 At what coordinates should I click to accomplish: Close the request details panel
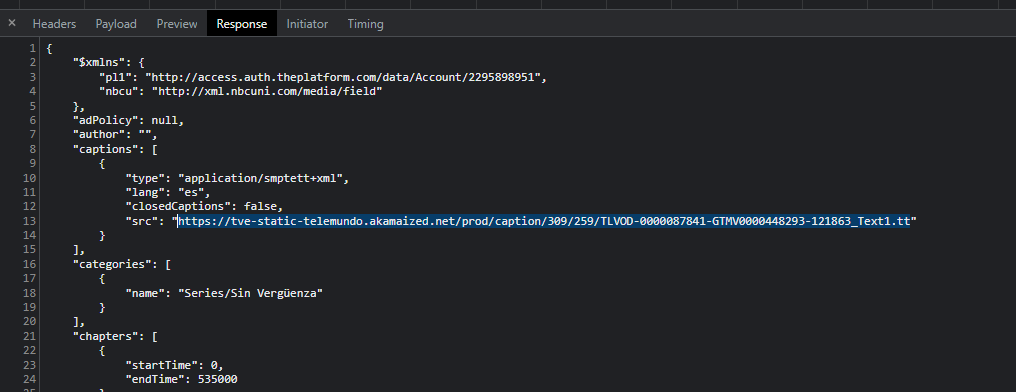(12, 23)
